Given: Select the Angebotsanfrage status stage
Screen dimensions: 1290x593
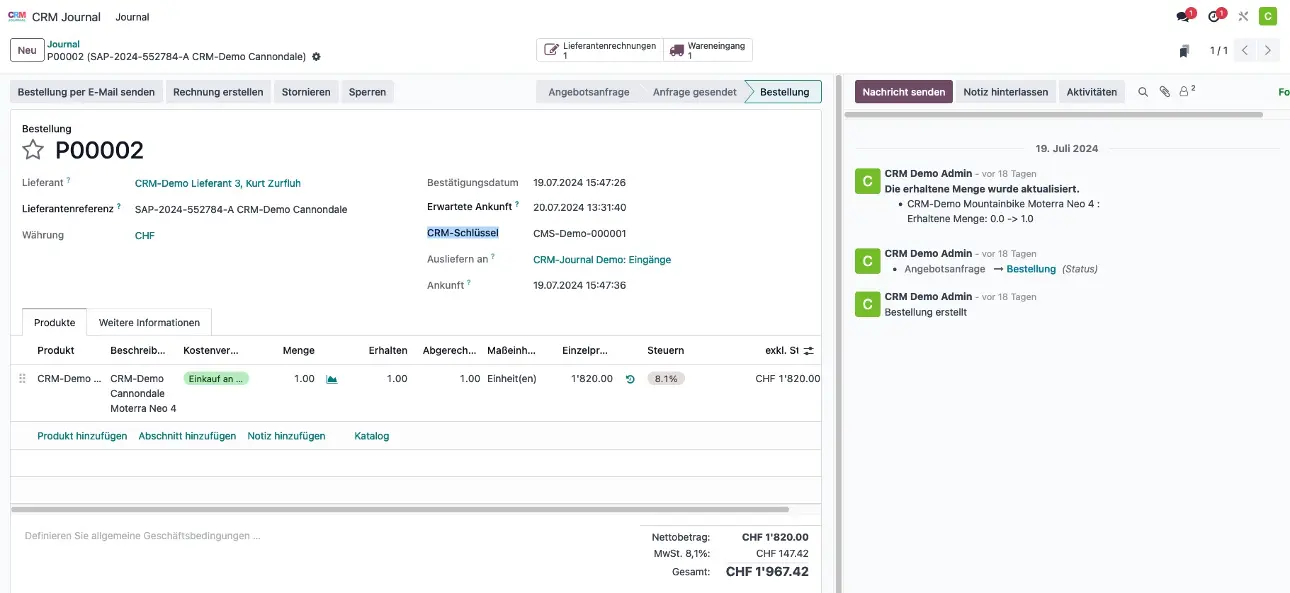Looking at the screenshot, I should click(x=588, y=92).
